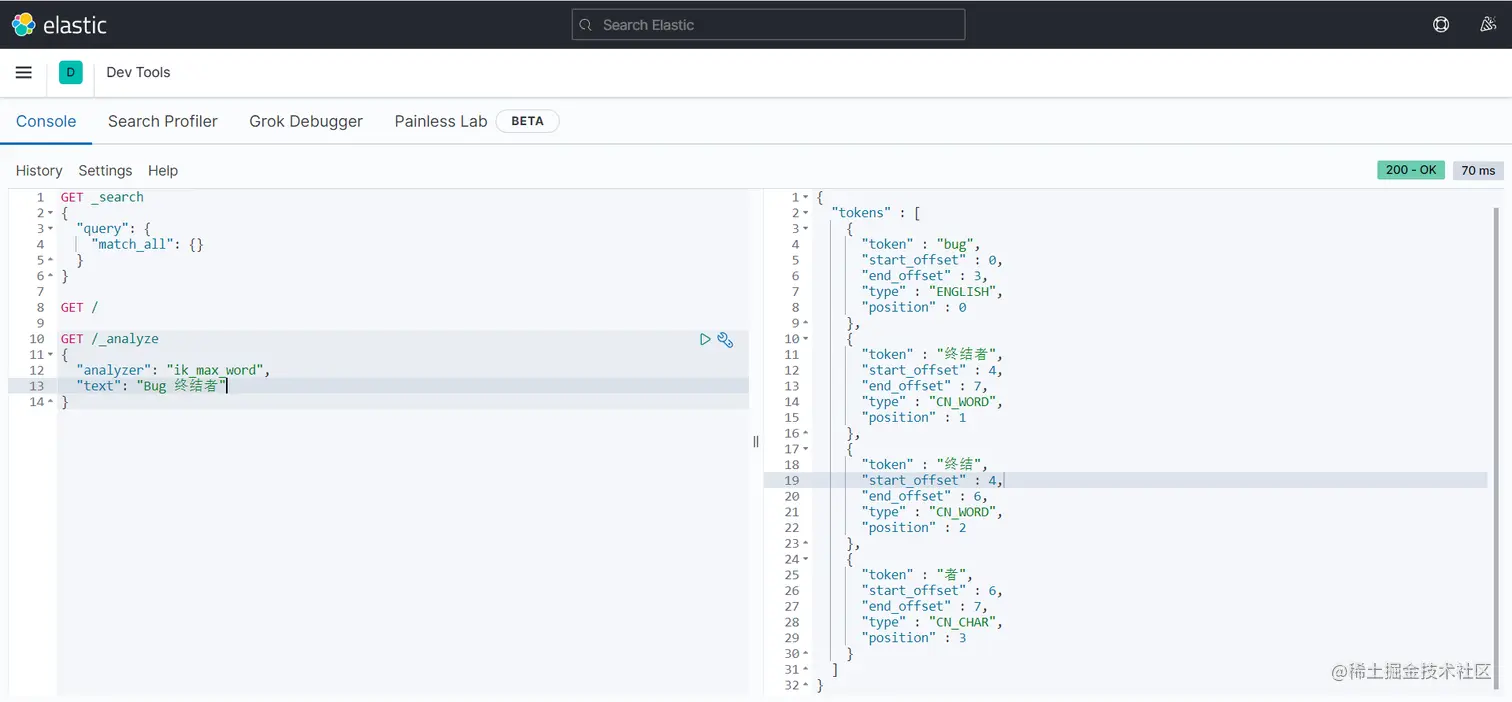The image size is (1512, 702).
Task: Switch to the Console tab
Action: 46,121
